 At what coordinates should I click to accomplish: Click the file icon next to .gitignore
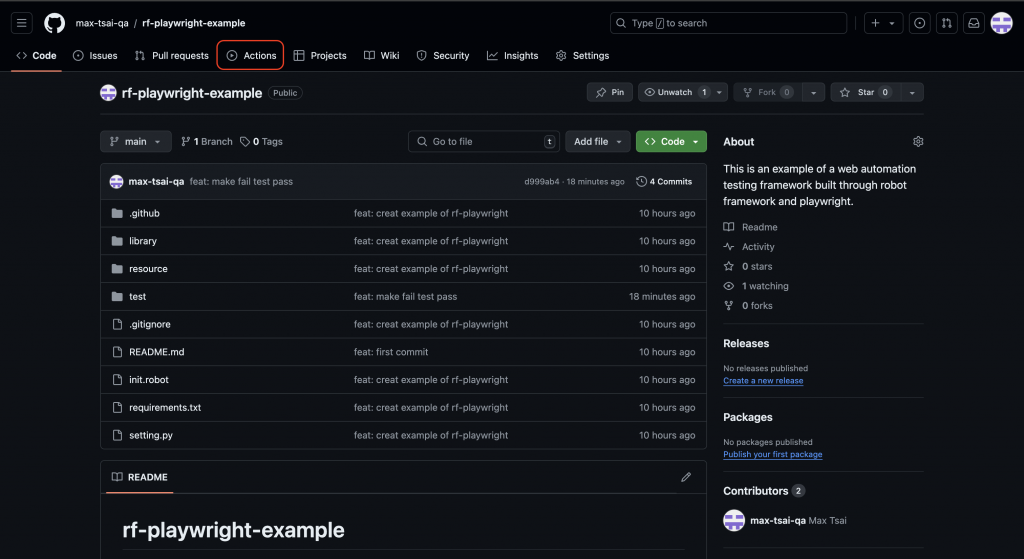pos(118,325)
